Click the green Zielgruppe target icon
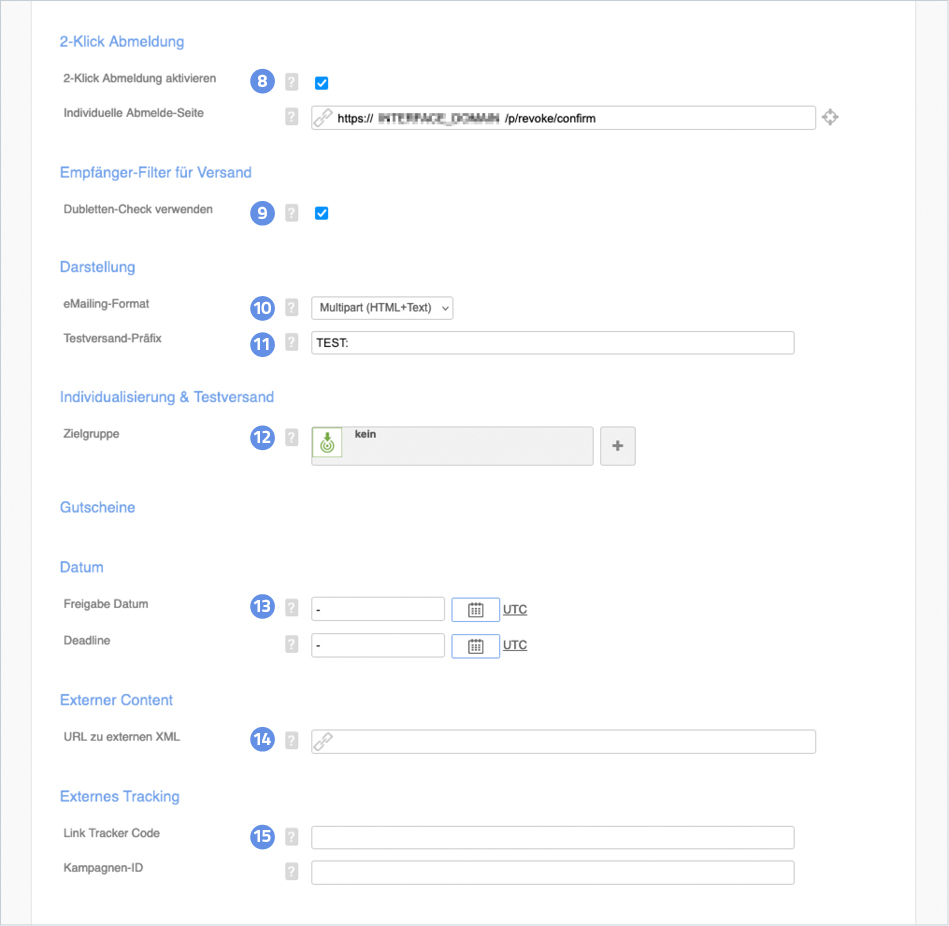 click(x=327, y=442)
